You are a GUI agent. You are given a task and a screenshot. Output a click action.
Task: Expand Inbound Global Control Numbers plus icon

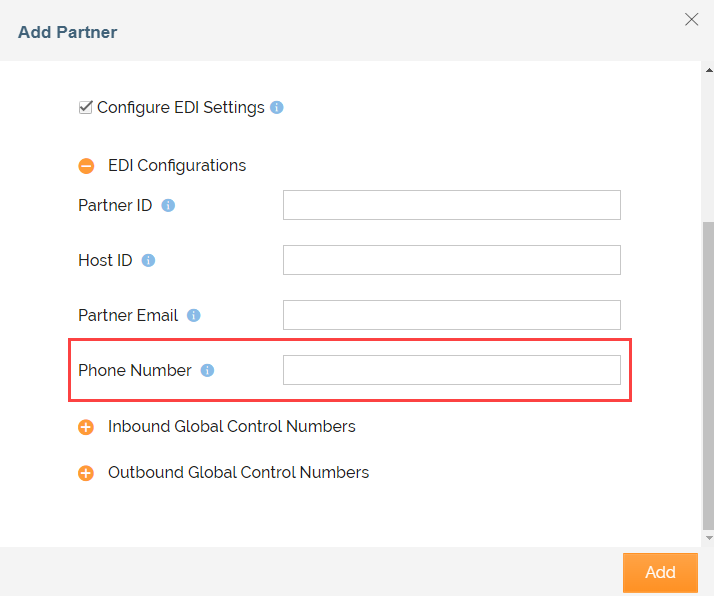click(87, 427)
